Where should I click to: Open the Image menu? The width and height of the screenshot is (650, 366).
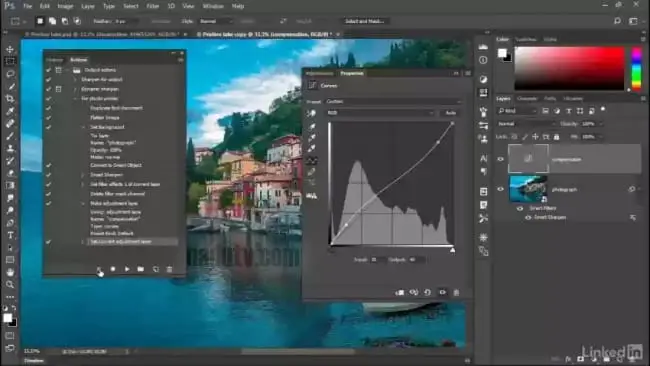click(65, 6)
